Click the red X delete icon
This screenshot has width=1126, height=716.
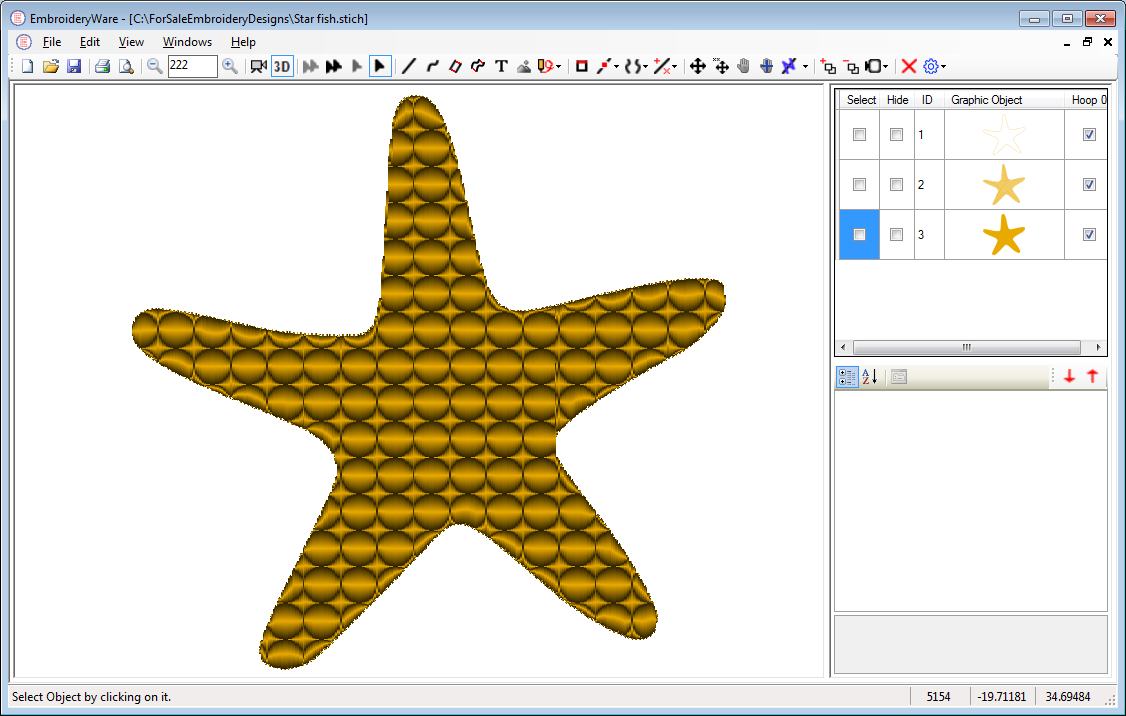coord(908,66)
